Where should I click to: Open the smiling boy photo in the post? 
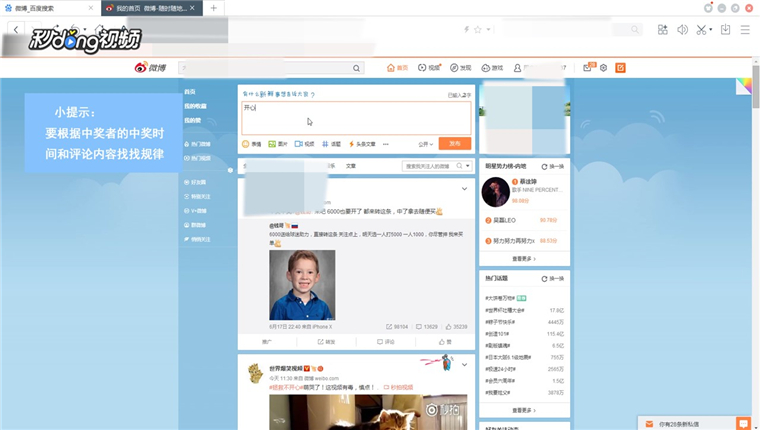coord(302,285)
